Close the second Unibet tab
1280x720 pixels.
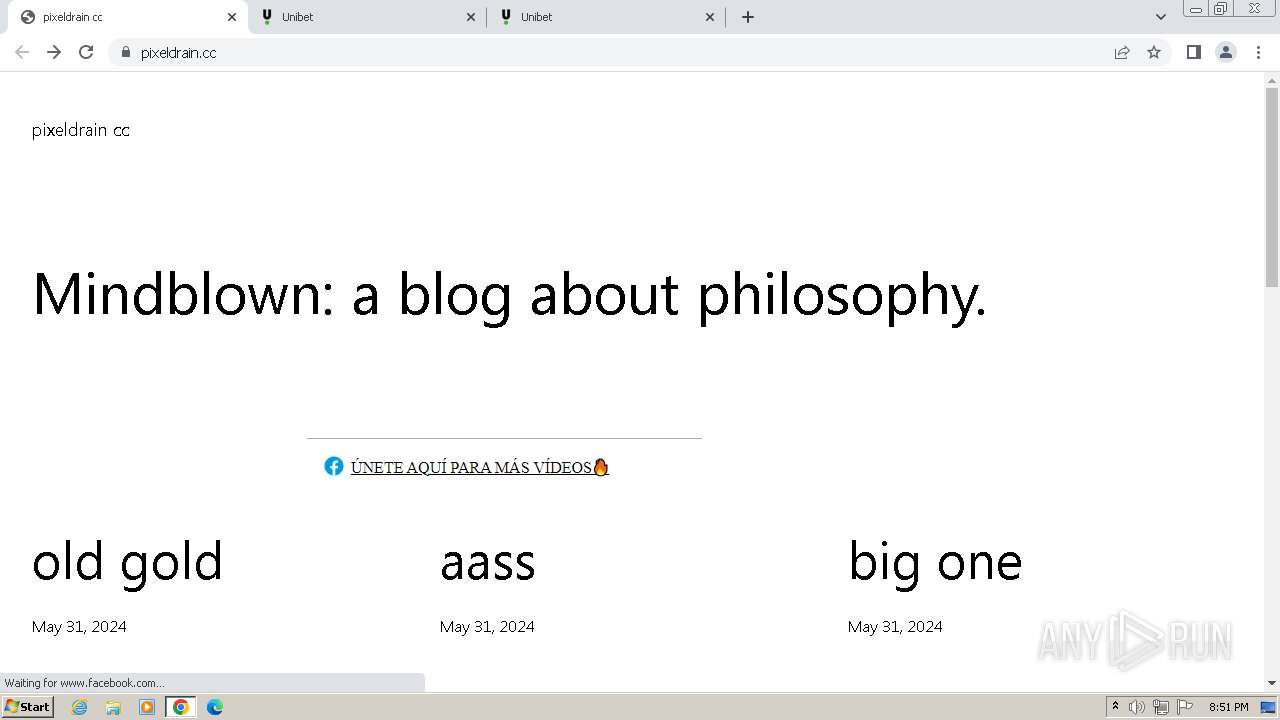pyautogui.click(x=710, y=17)
